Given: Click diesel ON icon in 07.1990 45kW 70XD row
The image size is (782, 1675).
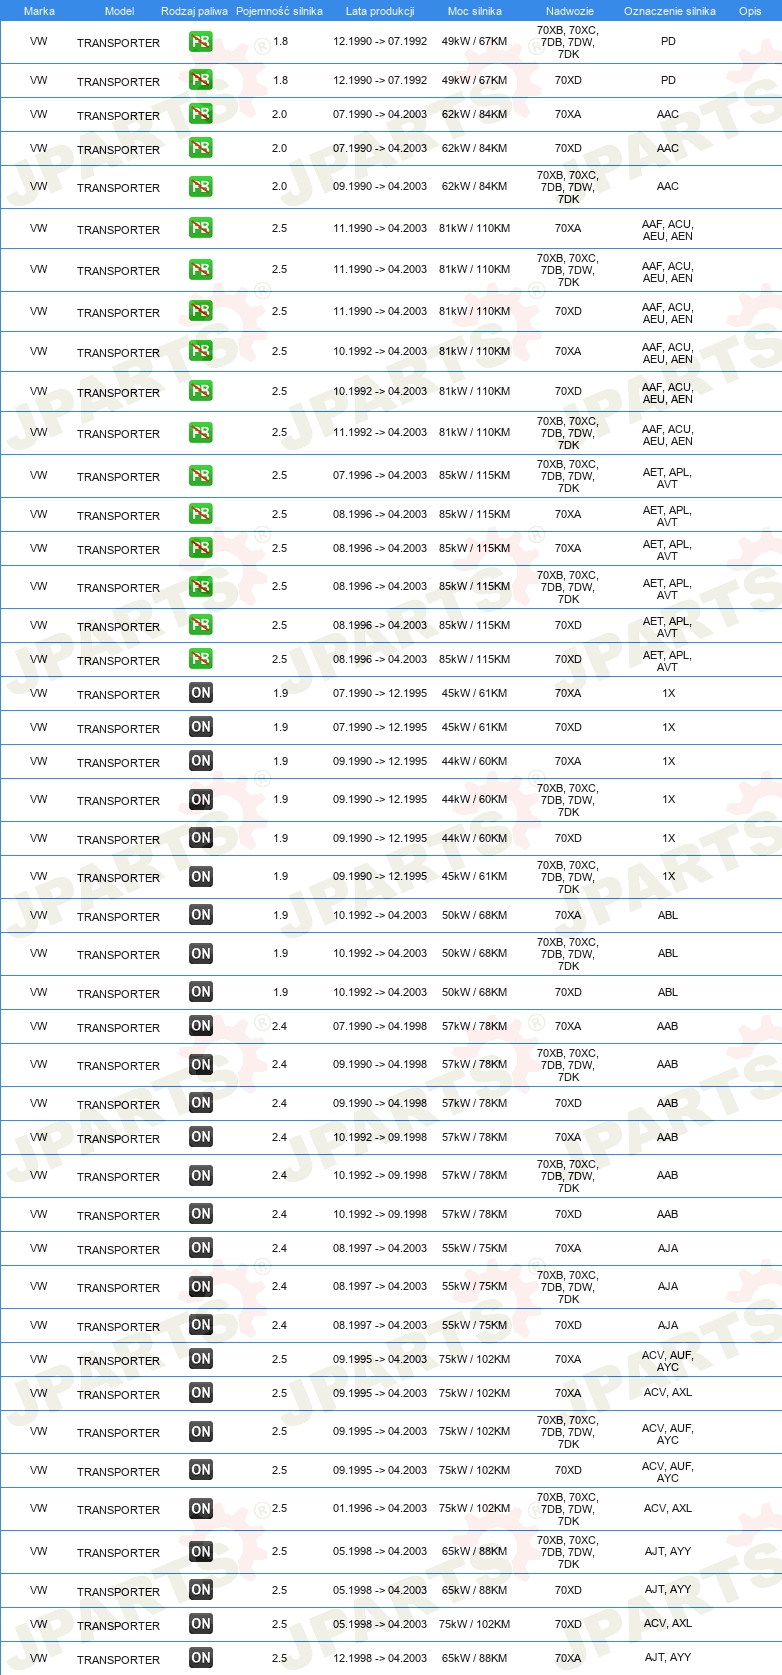Looking at the screenshot, I should (201, 727).
